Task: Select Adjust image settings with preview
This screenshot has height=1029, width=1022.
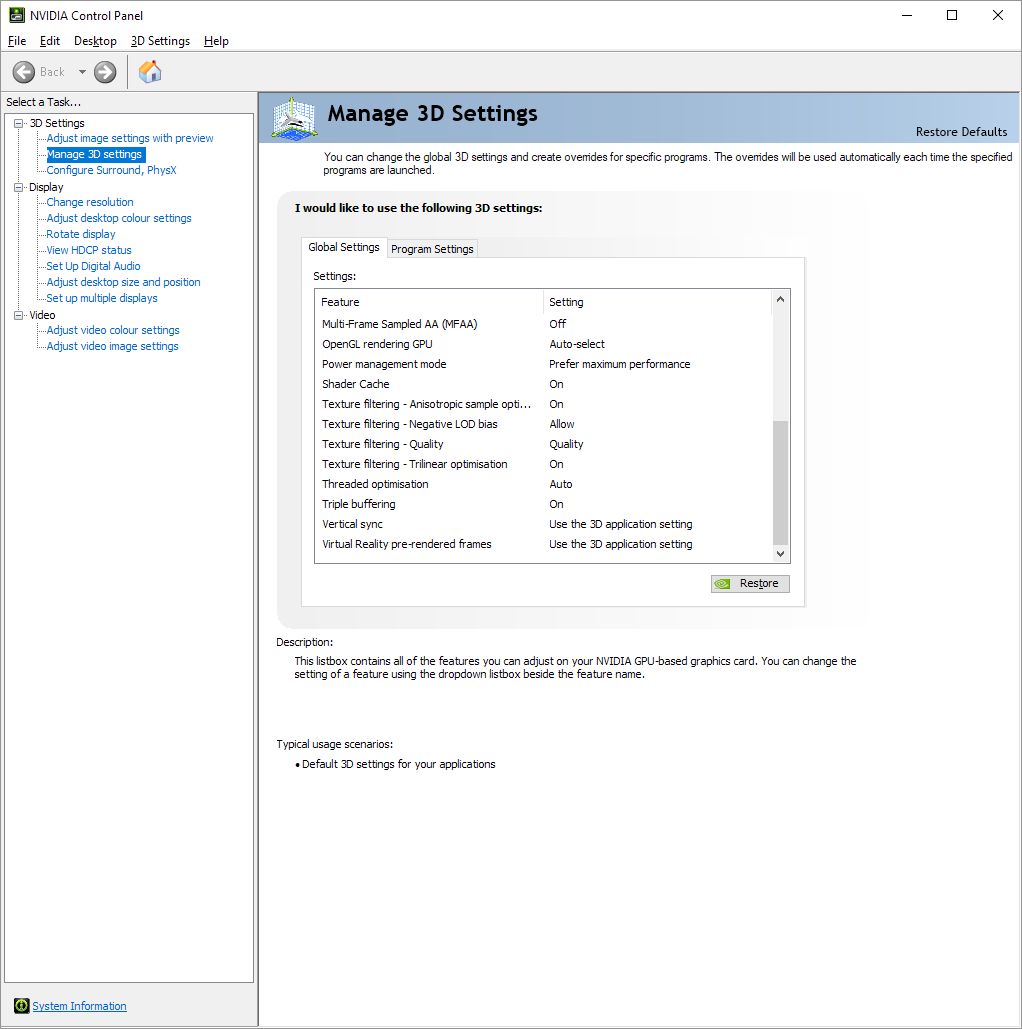Action: [x=130, y=138]
